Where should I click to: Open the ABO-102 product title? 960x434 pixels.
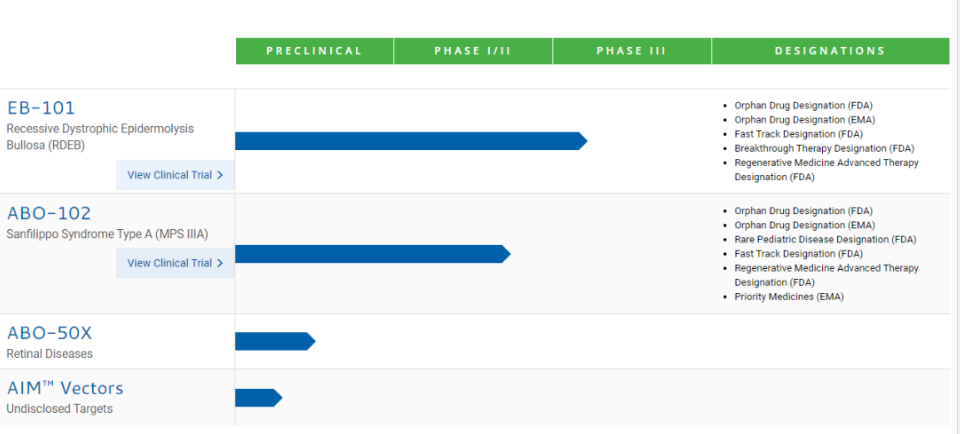[x=49, y=213]
